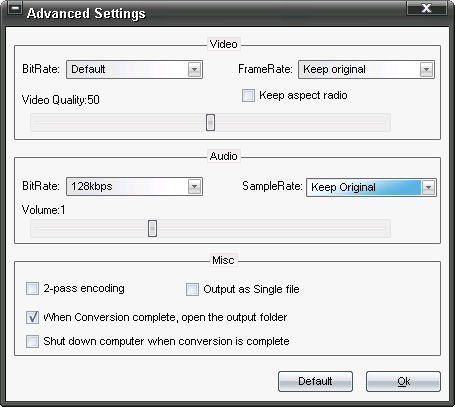Viewport: 455px width, 407px height.
Task: Check Output as Single file
Action: tap(192, 289)
